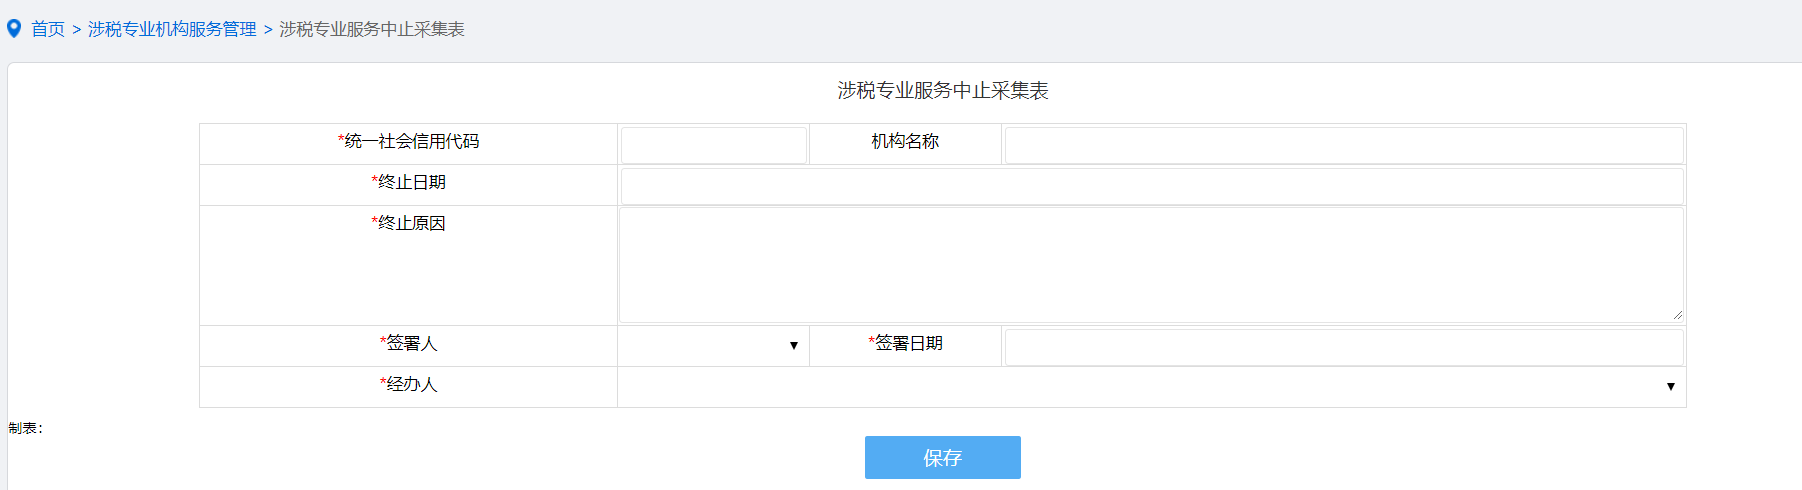Go to 首页 via breadcrumb link
This screenshot has width=1802, height=490.
(x=48, y=30)
